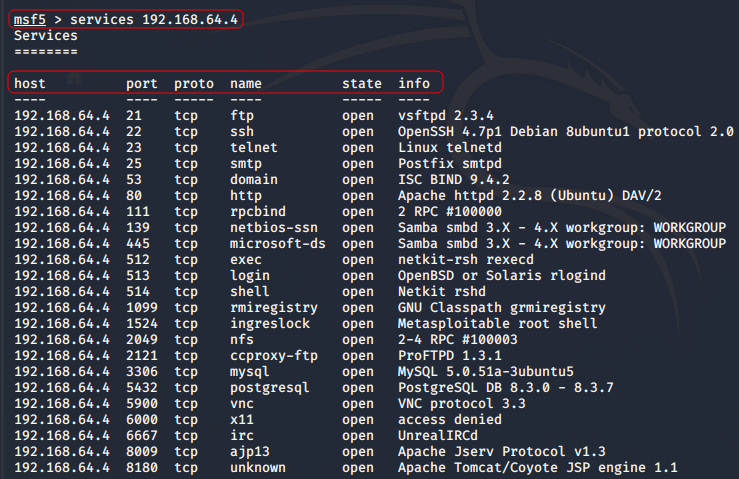Click 'OpenSSH 4.7p1 Debian 8ubuntu1' info
The image size is (739, 479).
(514, 132)
